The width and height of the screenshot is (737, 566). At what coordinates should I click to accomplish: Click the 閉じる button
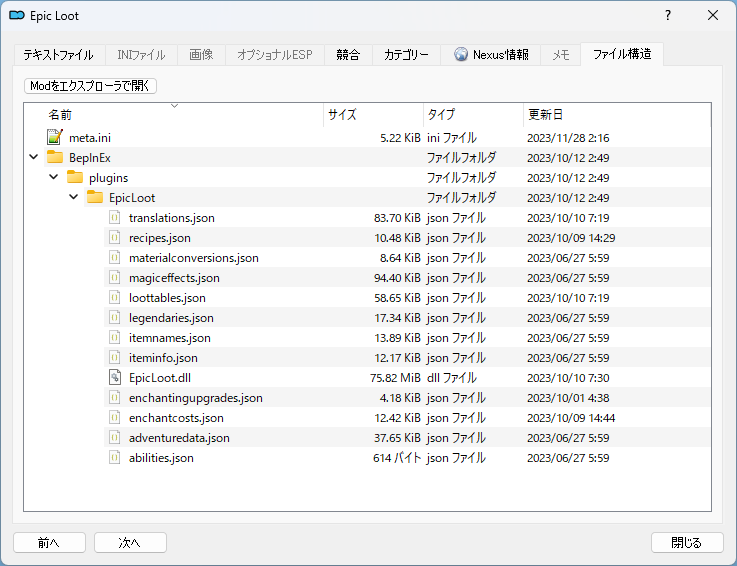click(687, 542)
